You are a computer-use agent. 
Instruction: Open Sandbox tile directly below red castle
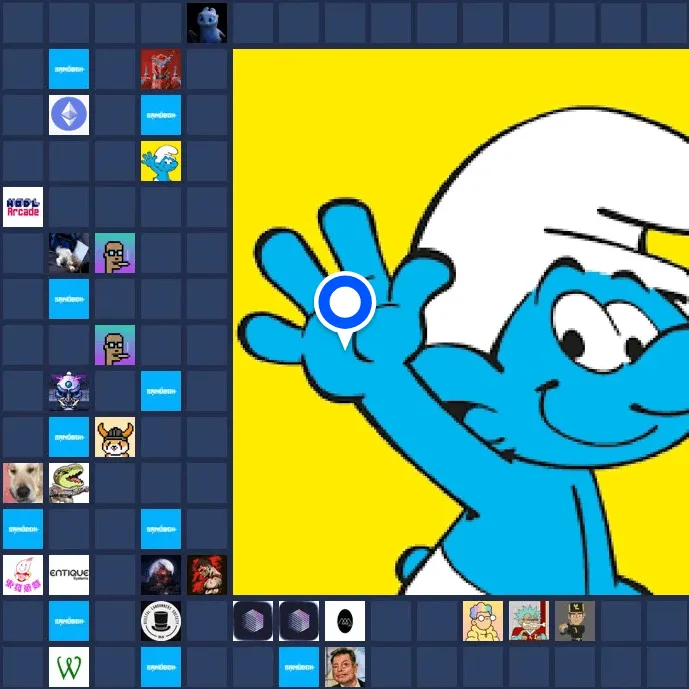(161, 115)
